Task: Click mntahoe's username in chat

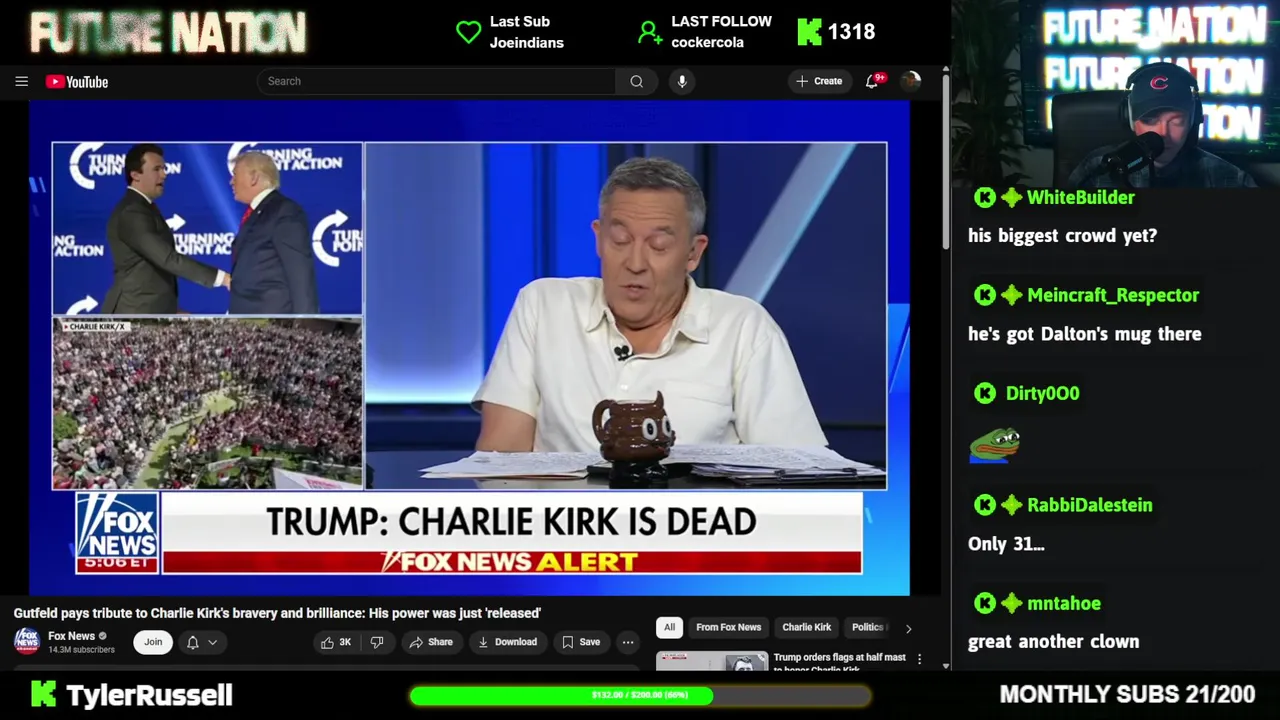Action: point(1063,603)
